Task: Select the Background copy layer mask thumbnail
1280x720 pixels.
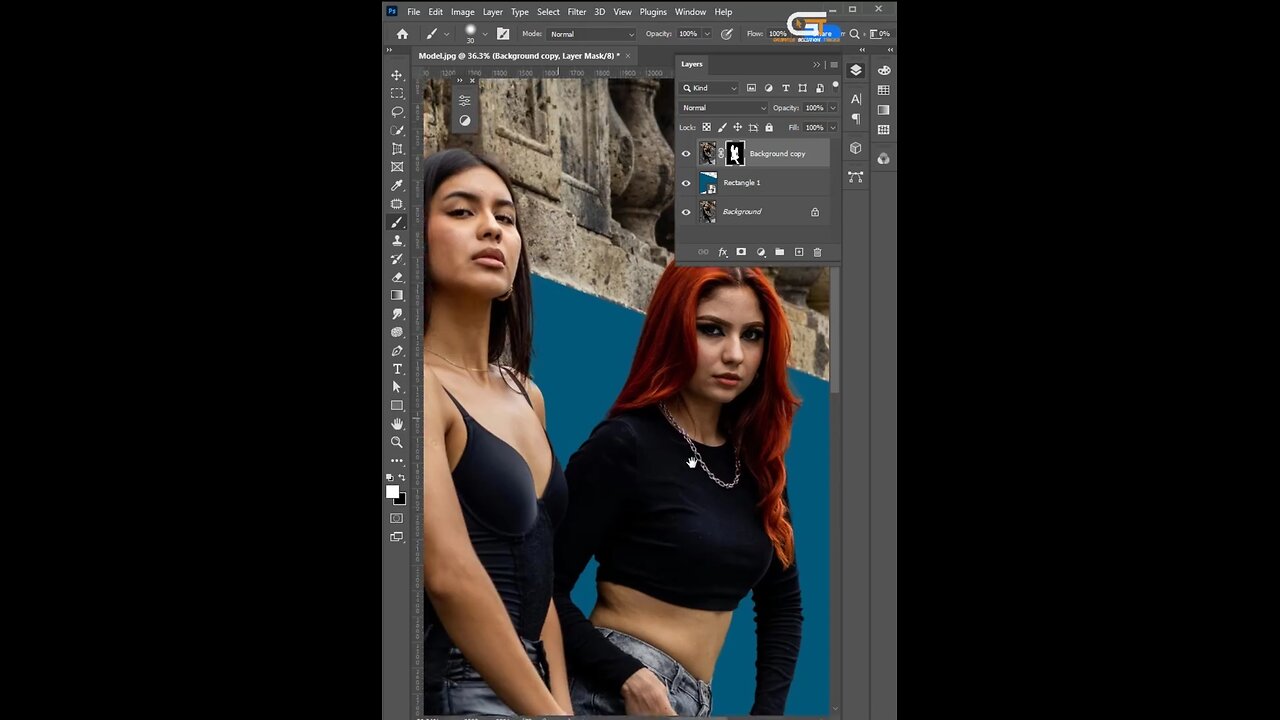Action: [735, 153]
